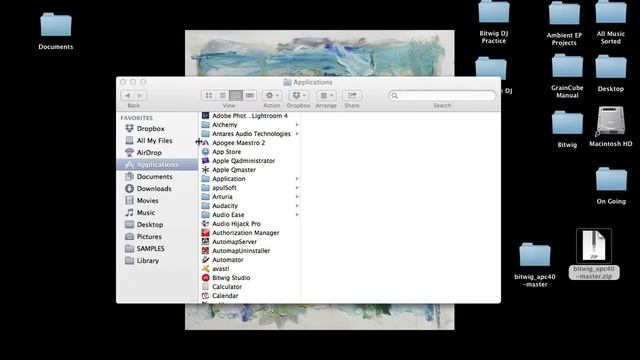Viewport: 640px width, 360px height.
Task: Expand the Audacity folder arrow
Action: (x=297, y=206)
